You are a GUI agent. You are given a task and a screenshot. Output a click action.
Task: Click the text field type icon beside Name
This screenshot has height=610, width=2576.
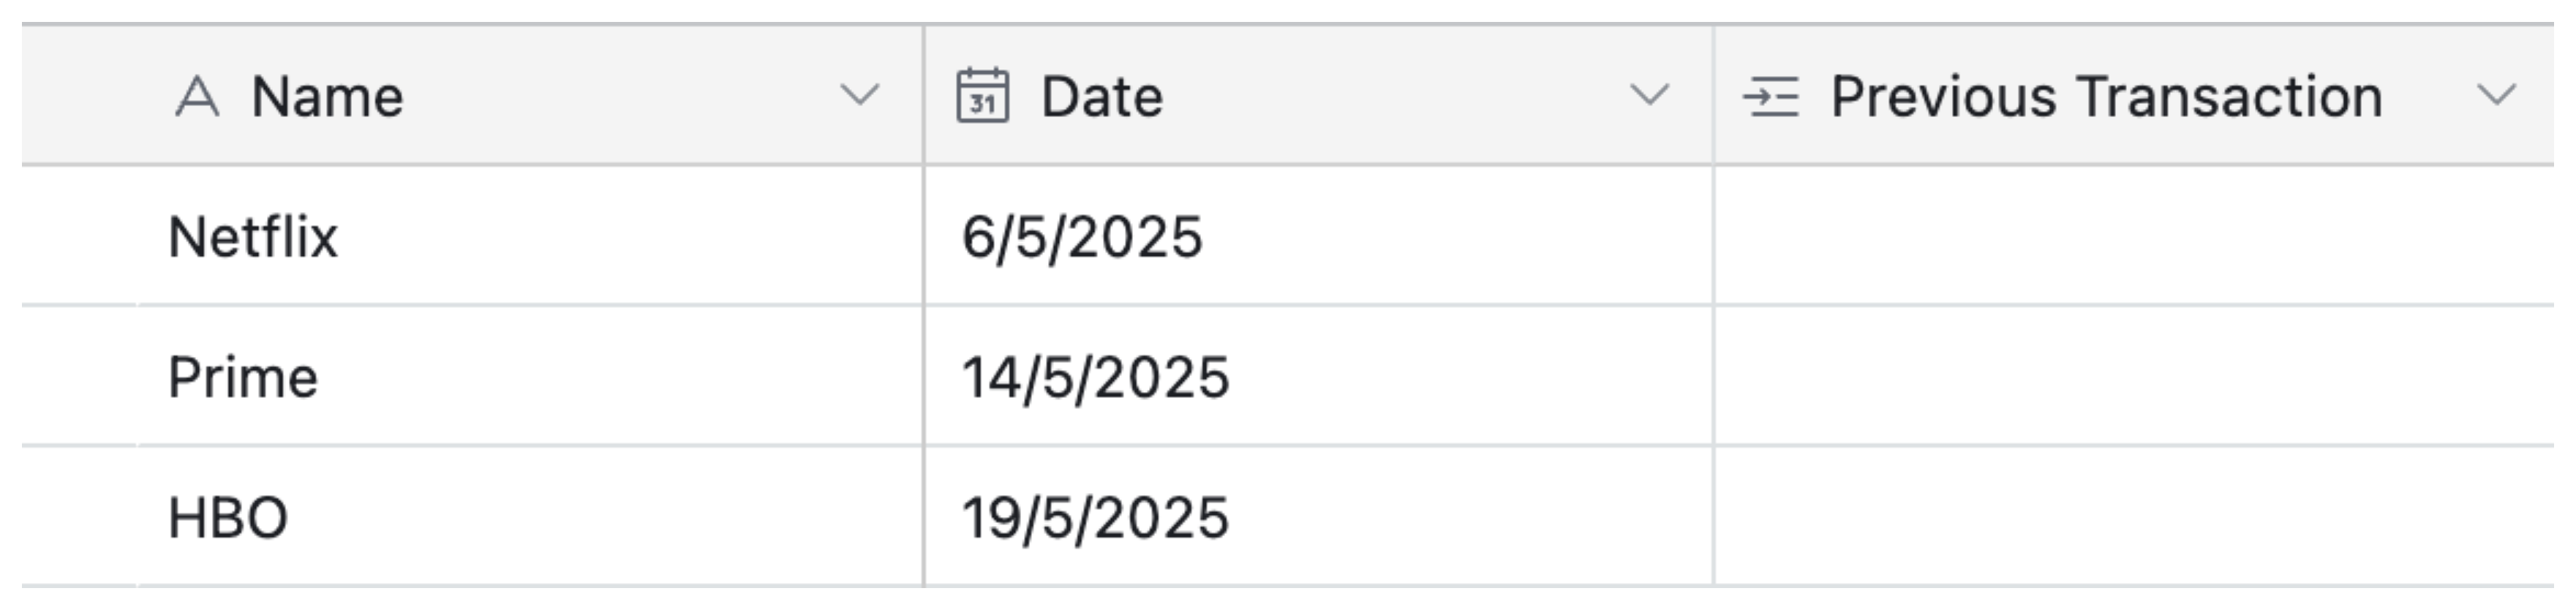point(196,96)
